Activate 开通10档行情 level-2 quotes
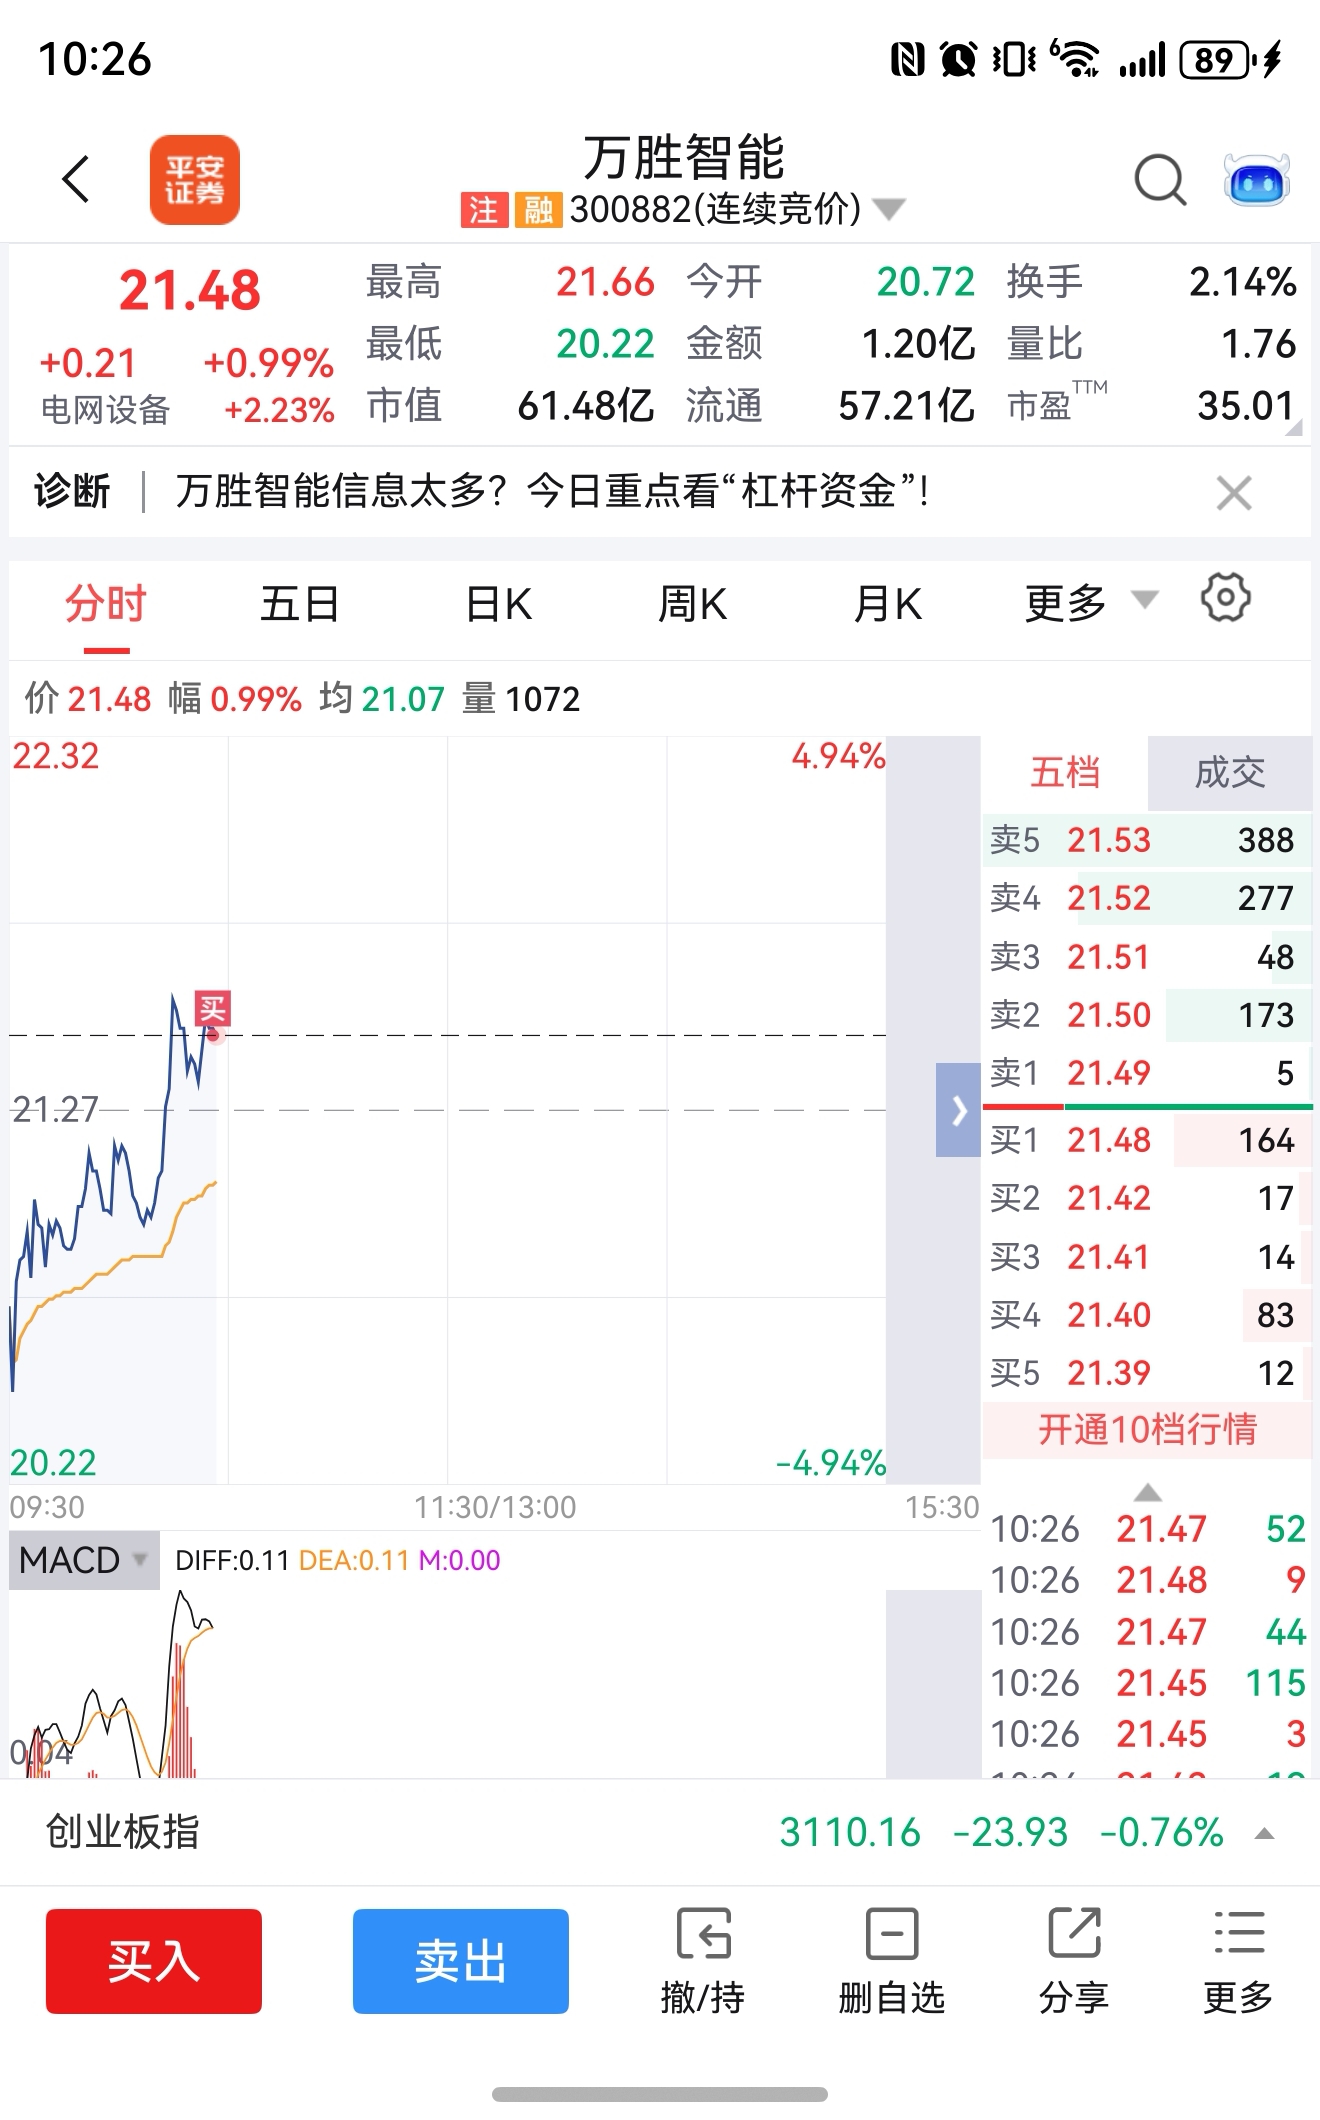1320x2120 pixels. click(1147, 1430)
